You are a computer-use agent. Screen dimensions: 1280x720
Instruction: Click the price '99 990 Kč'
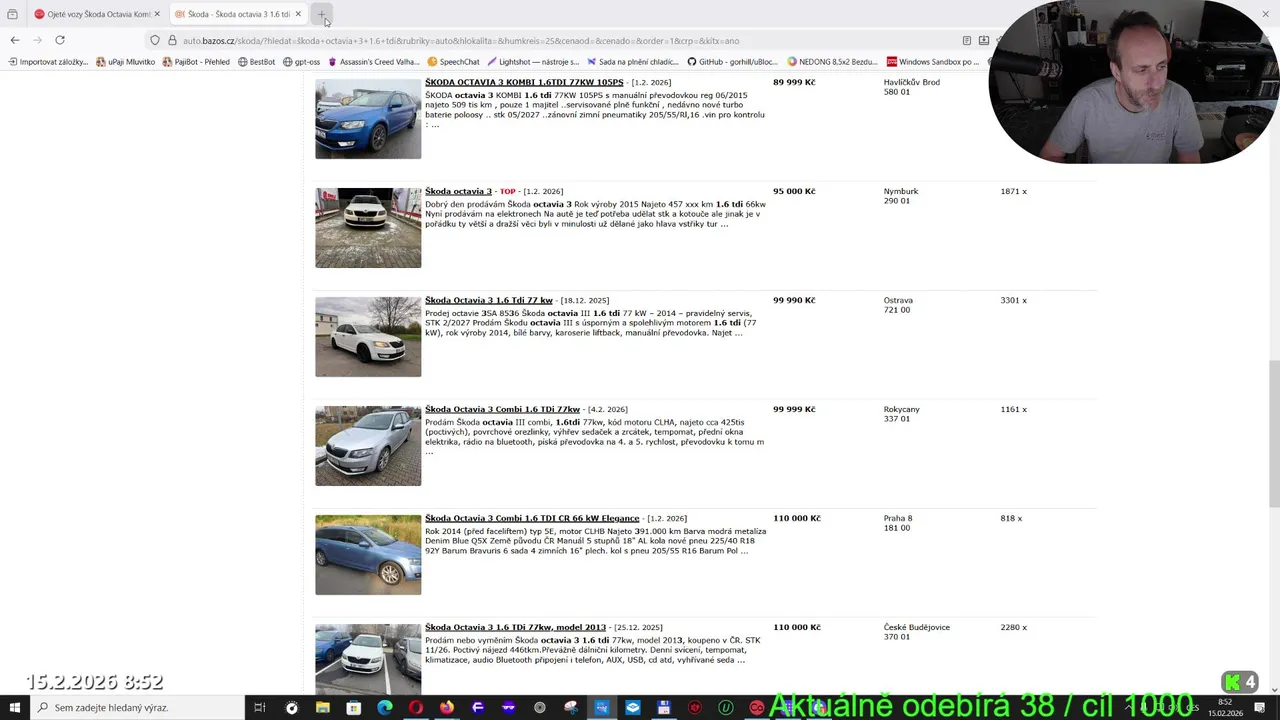click(794, 300)
